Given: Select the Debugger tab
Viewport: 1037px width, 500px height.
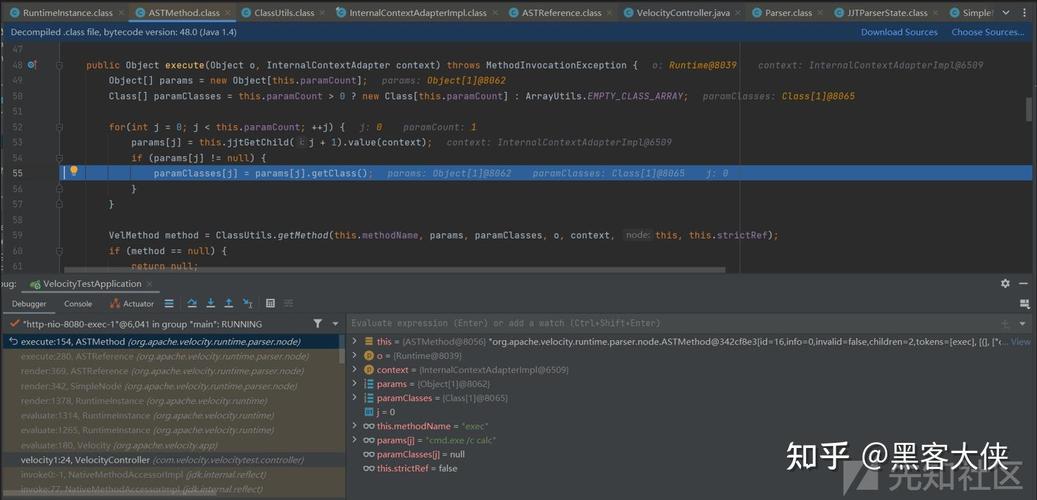Looking at the screenshot, I should (29, 304).
